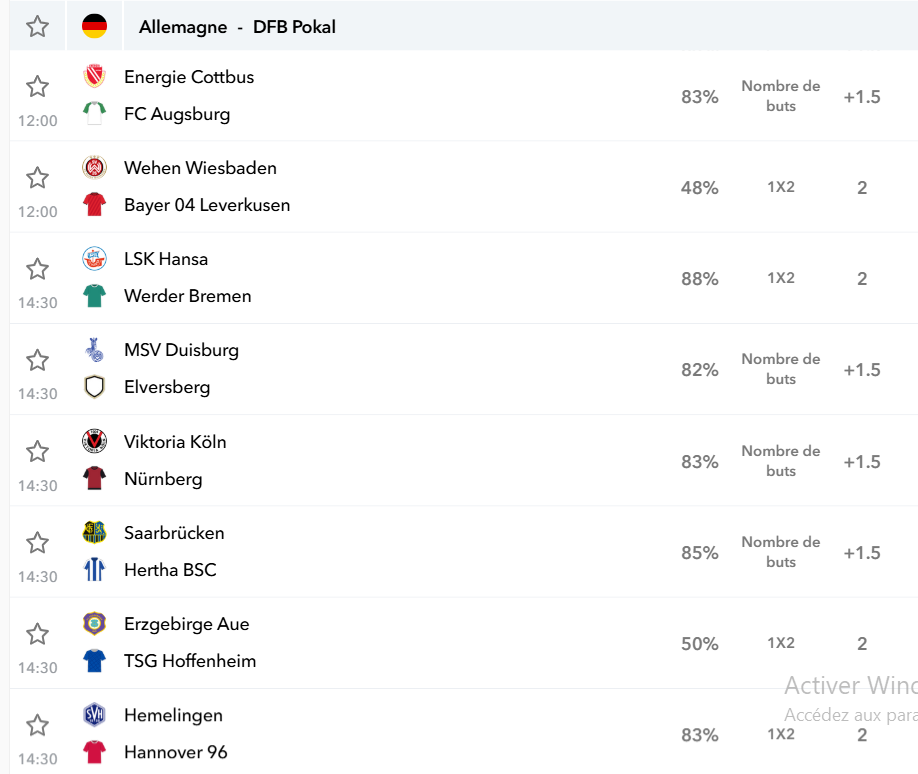
Task: Click the Hertha BSC striped jersey icon
Action: pos(94,569)
